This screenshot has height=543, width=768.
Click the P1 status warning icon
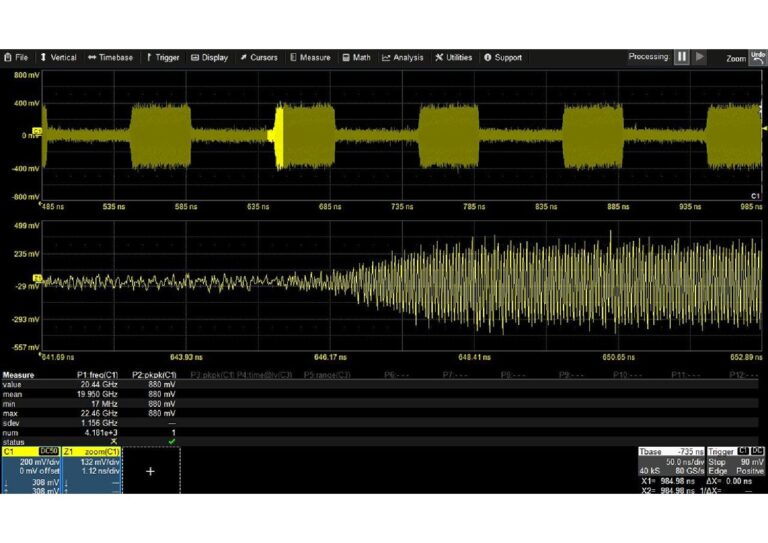[x=114, y=442]
